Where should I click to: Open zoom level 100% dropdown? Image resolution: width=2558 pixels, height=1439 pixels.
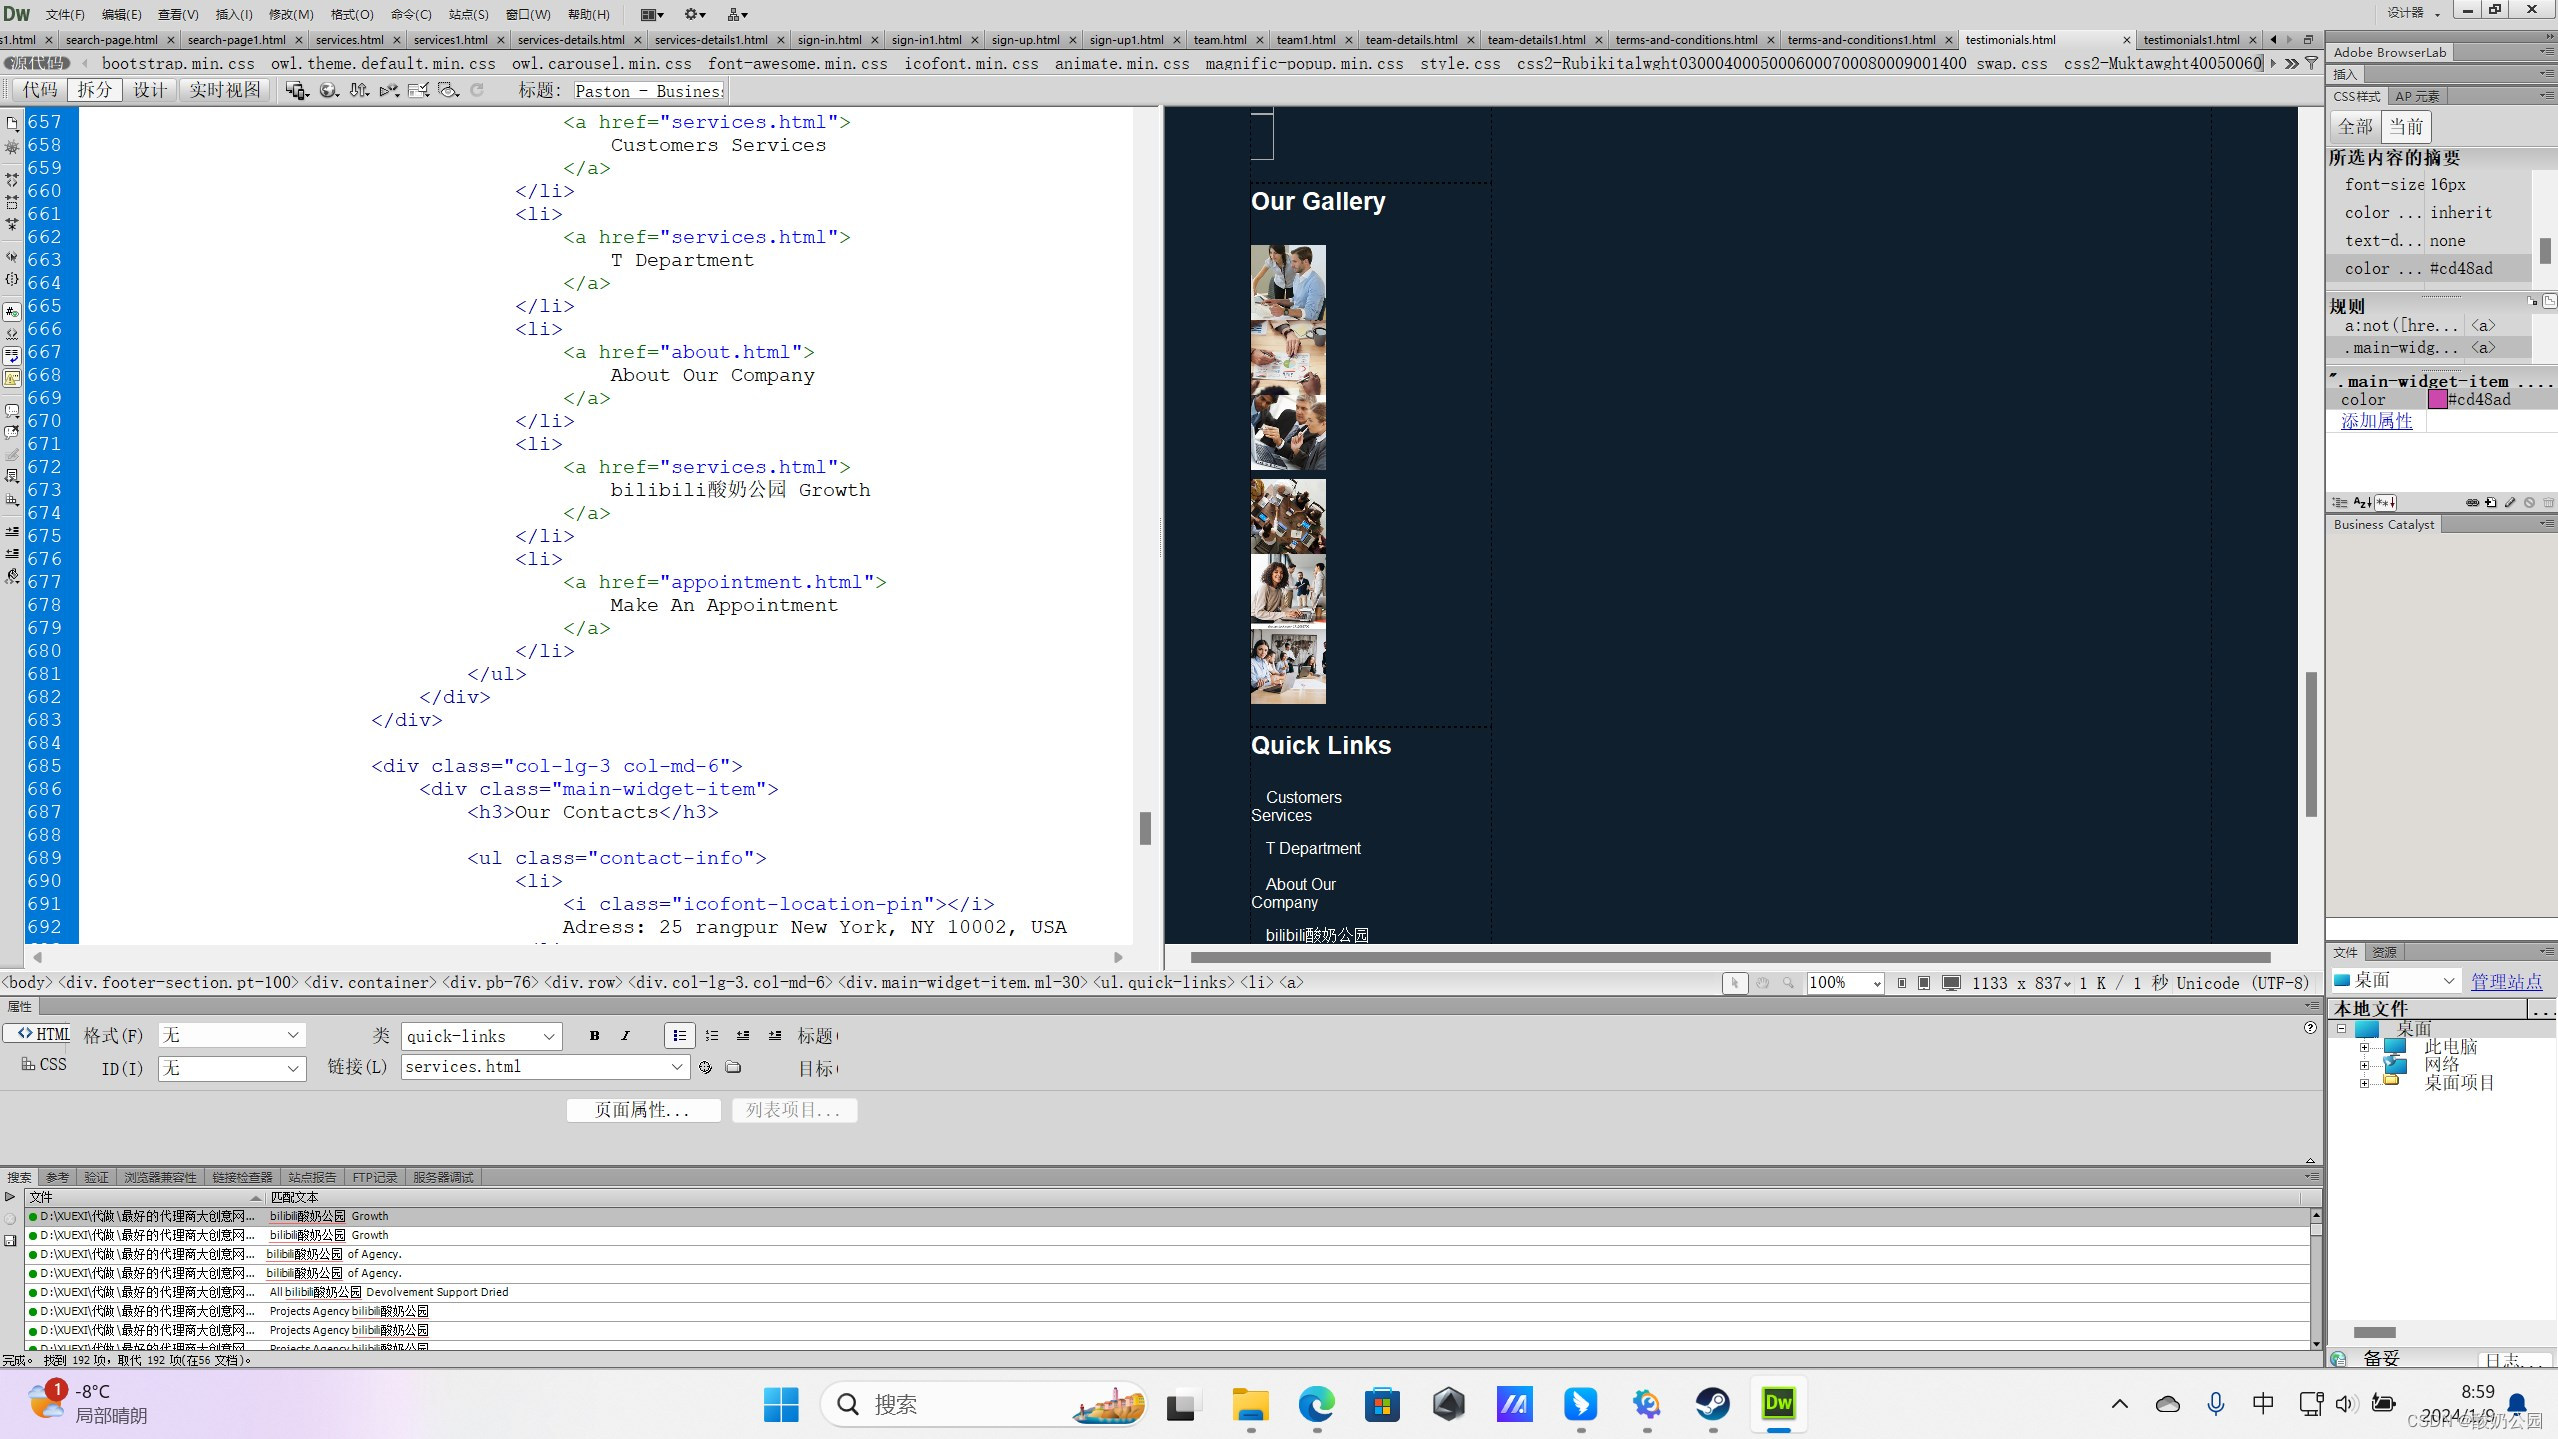click(x=1845, y=983)
